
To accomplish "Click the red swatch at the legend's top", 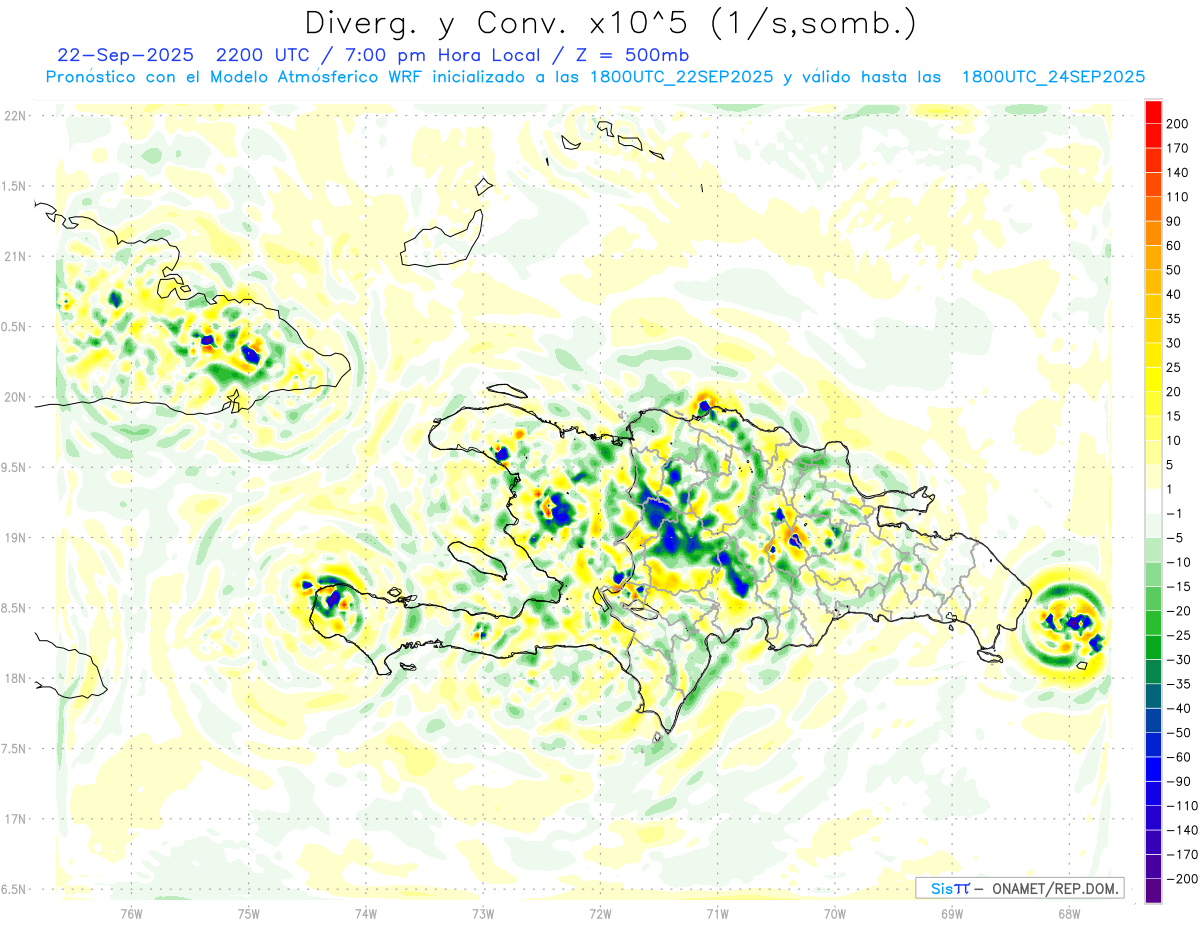I will (x=1153, y=111).
